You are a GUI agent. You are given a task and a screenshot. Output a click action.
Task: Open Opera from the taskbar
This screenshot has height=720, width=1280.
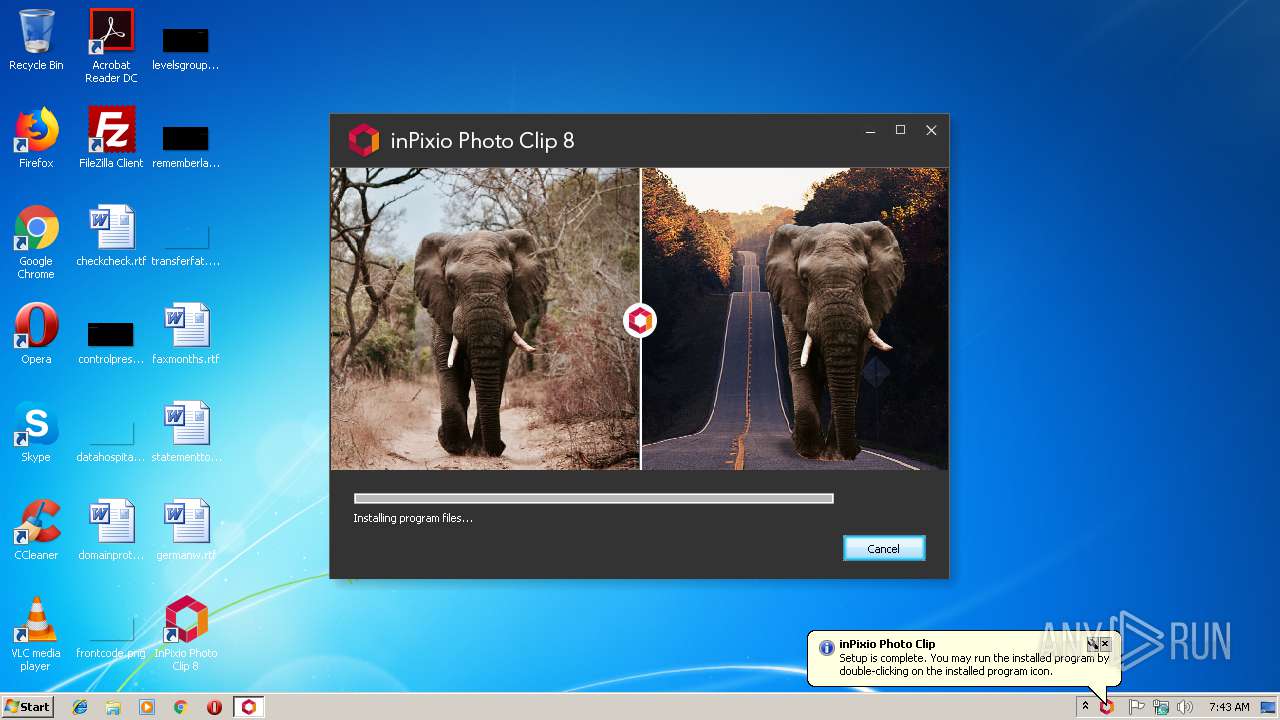pos(214,707)
